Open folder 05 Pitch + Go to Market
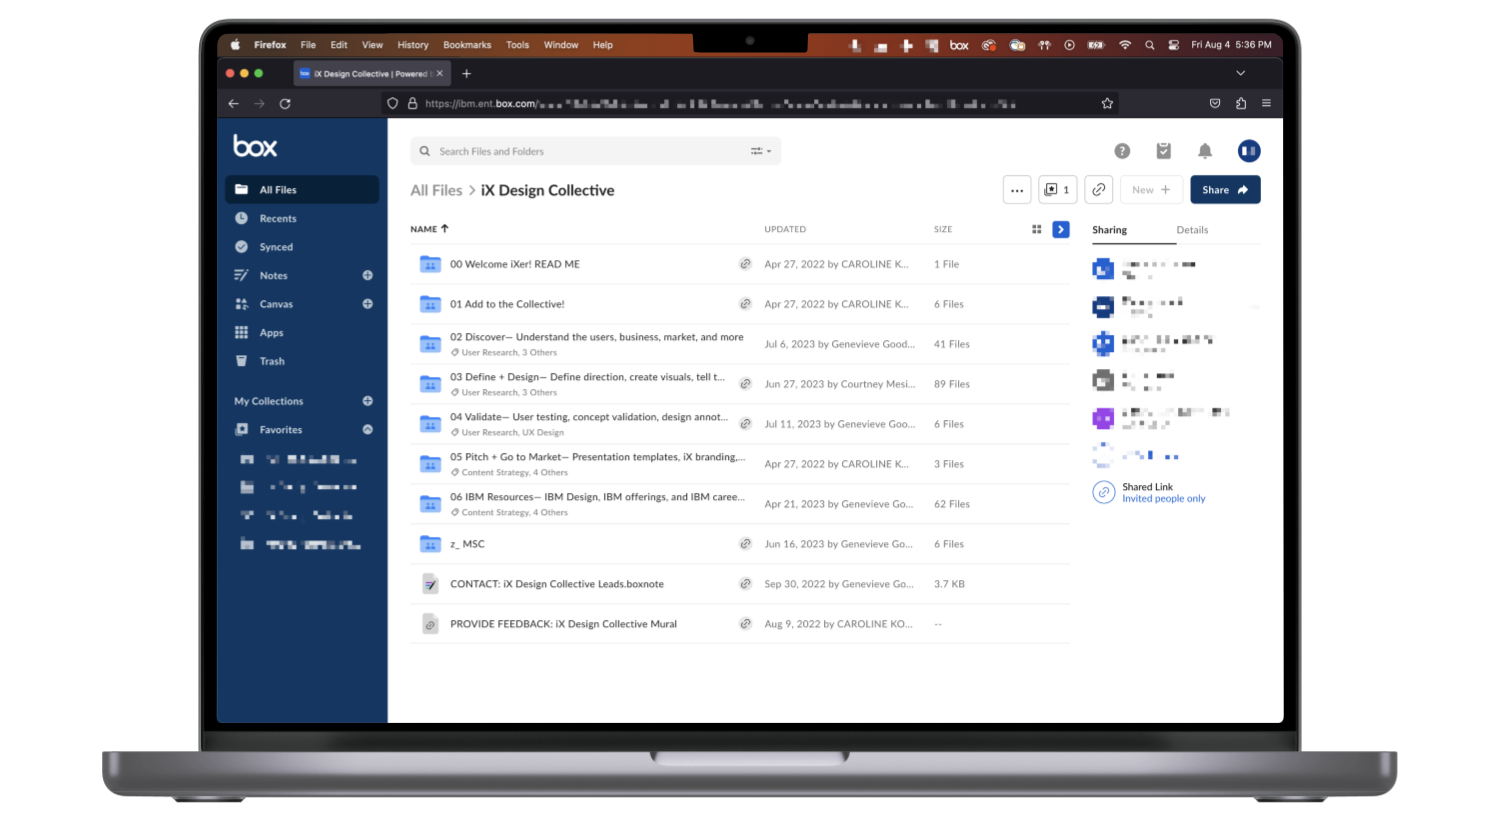This screenshot has height=820, width=1500. point(597,457)
